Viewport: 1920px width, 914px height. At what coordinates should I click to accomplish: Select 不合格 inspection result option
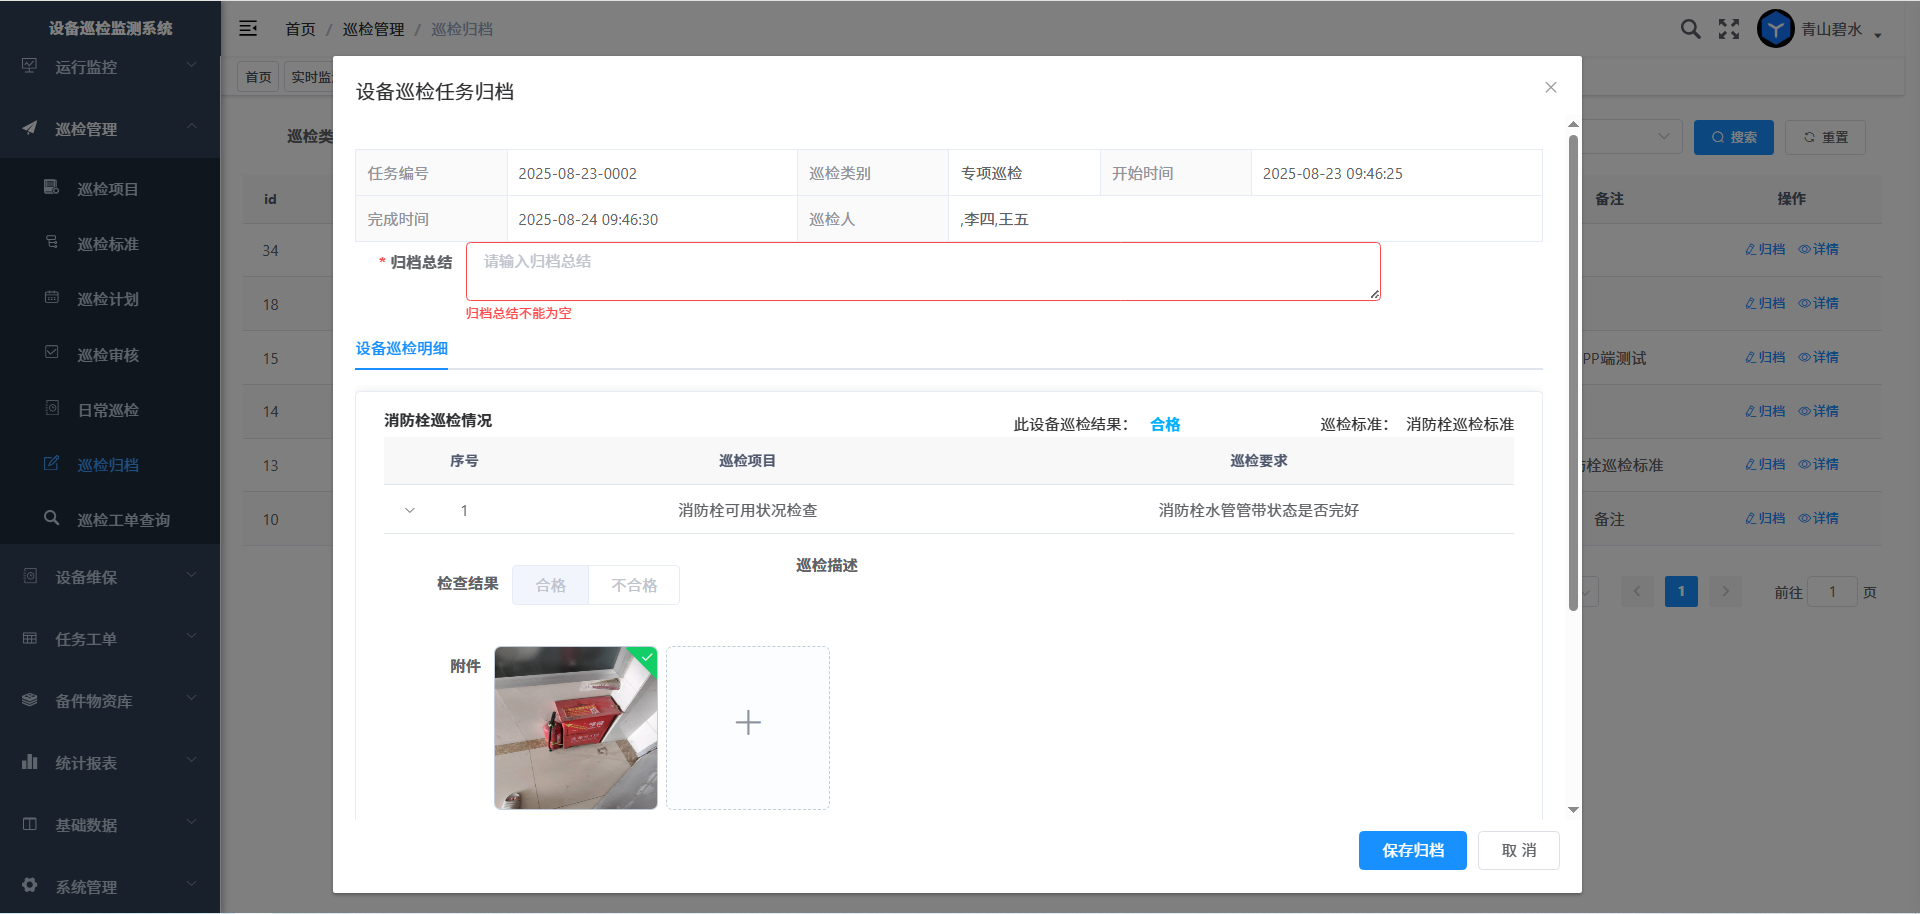tap(634, 585)
